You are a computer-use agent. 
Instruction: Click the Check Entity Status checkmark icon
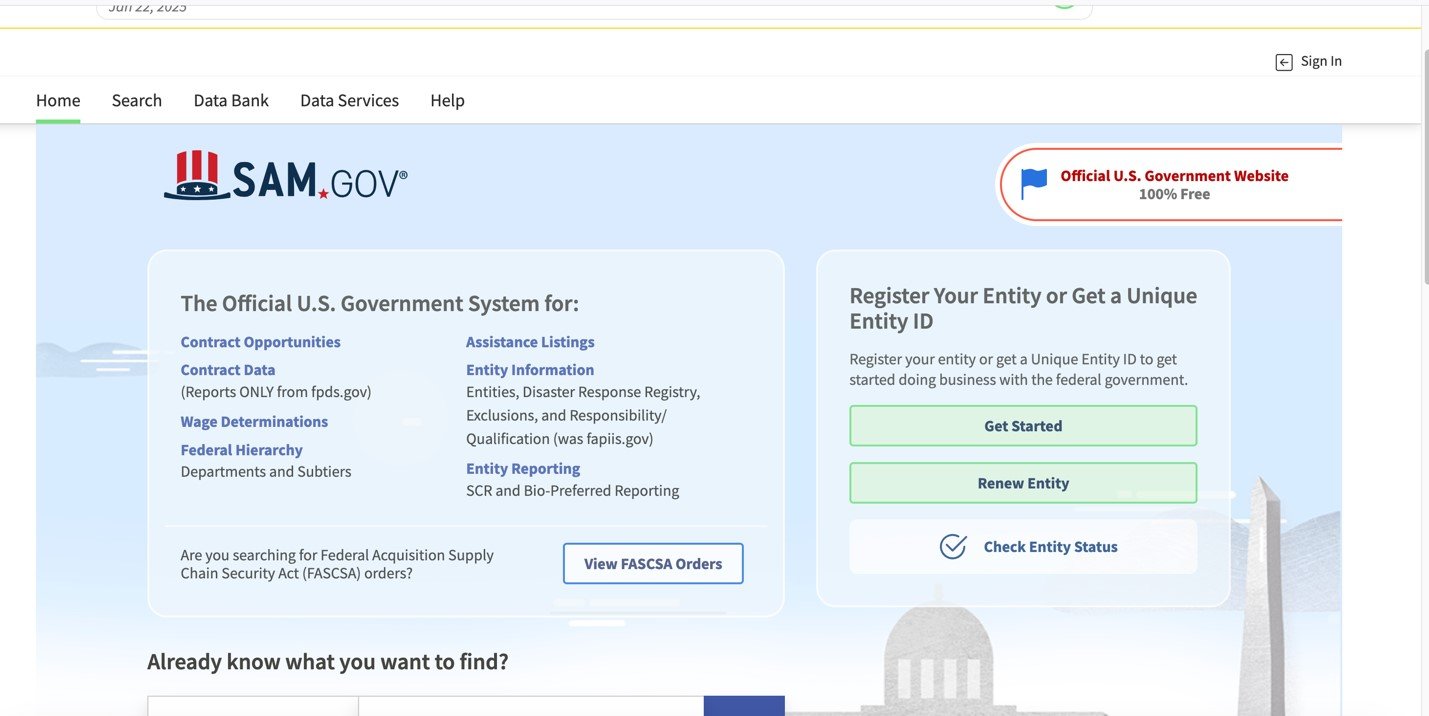point(953,547)
